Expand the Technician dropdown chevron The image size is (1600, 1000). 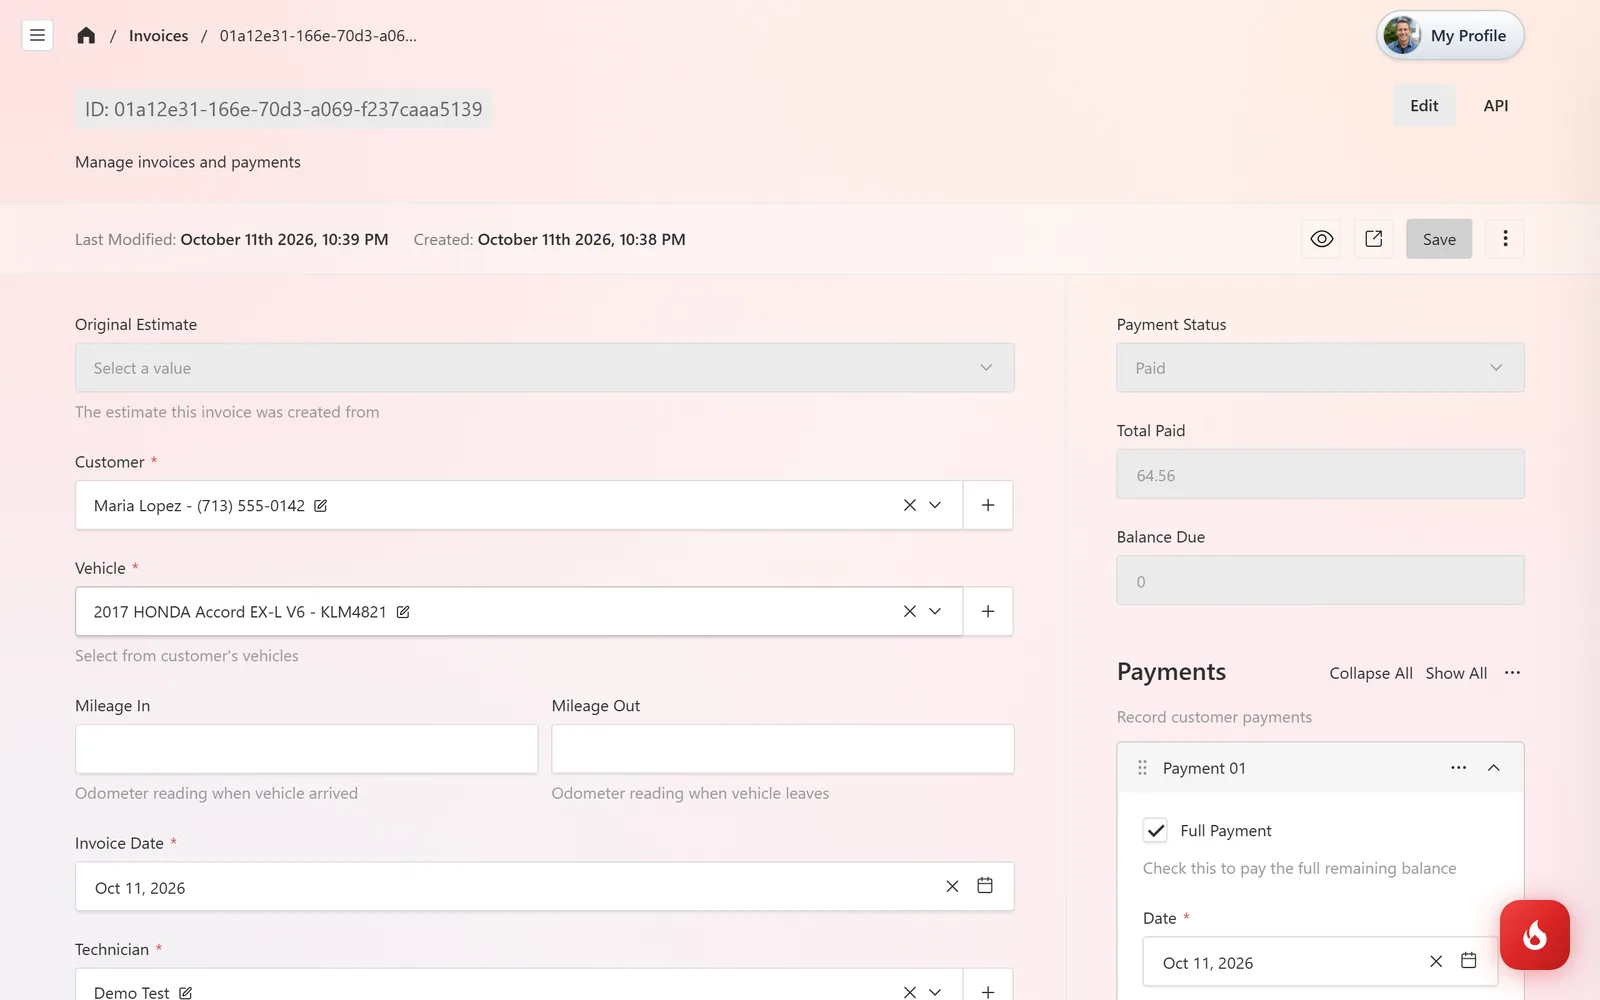(x=935, y=992)
